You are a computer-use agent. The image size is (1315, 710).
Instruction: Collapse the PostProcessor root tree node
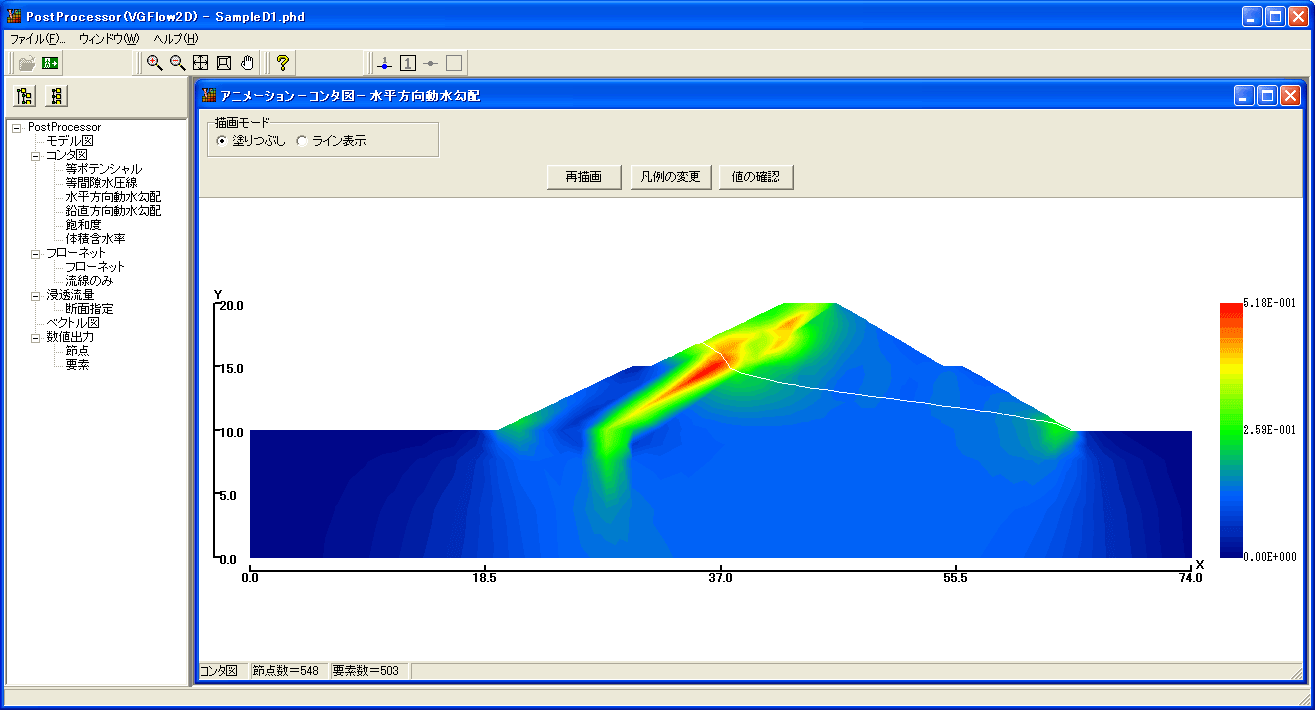coord(17,127)
